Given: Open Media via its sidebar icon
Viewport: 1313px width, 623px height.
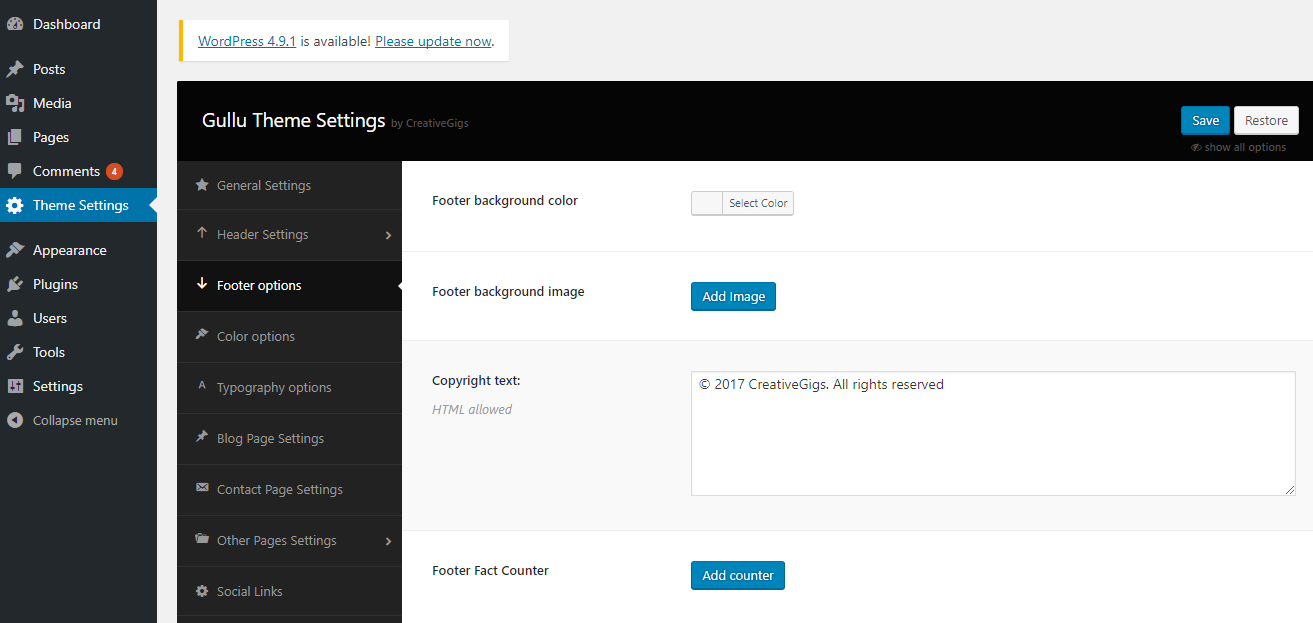Looking at the screenshot, I should (15, 103).
